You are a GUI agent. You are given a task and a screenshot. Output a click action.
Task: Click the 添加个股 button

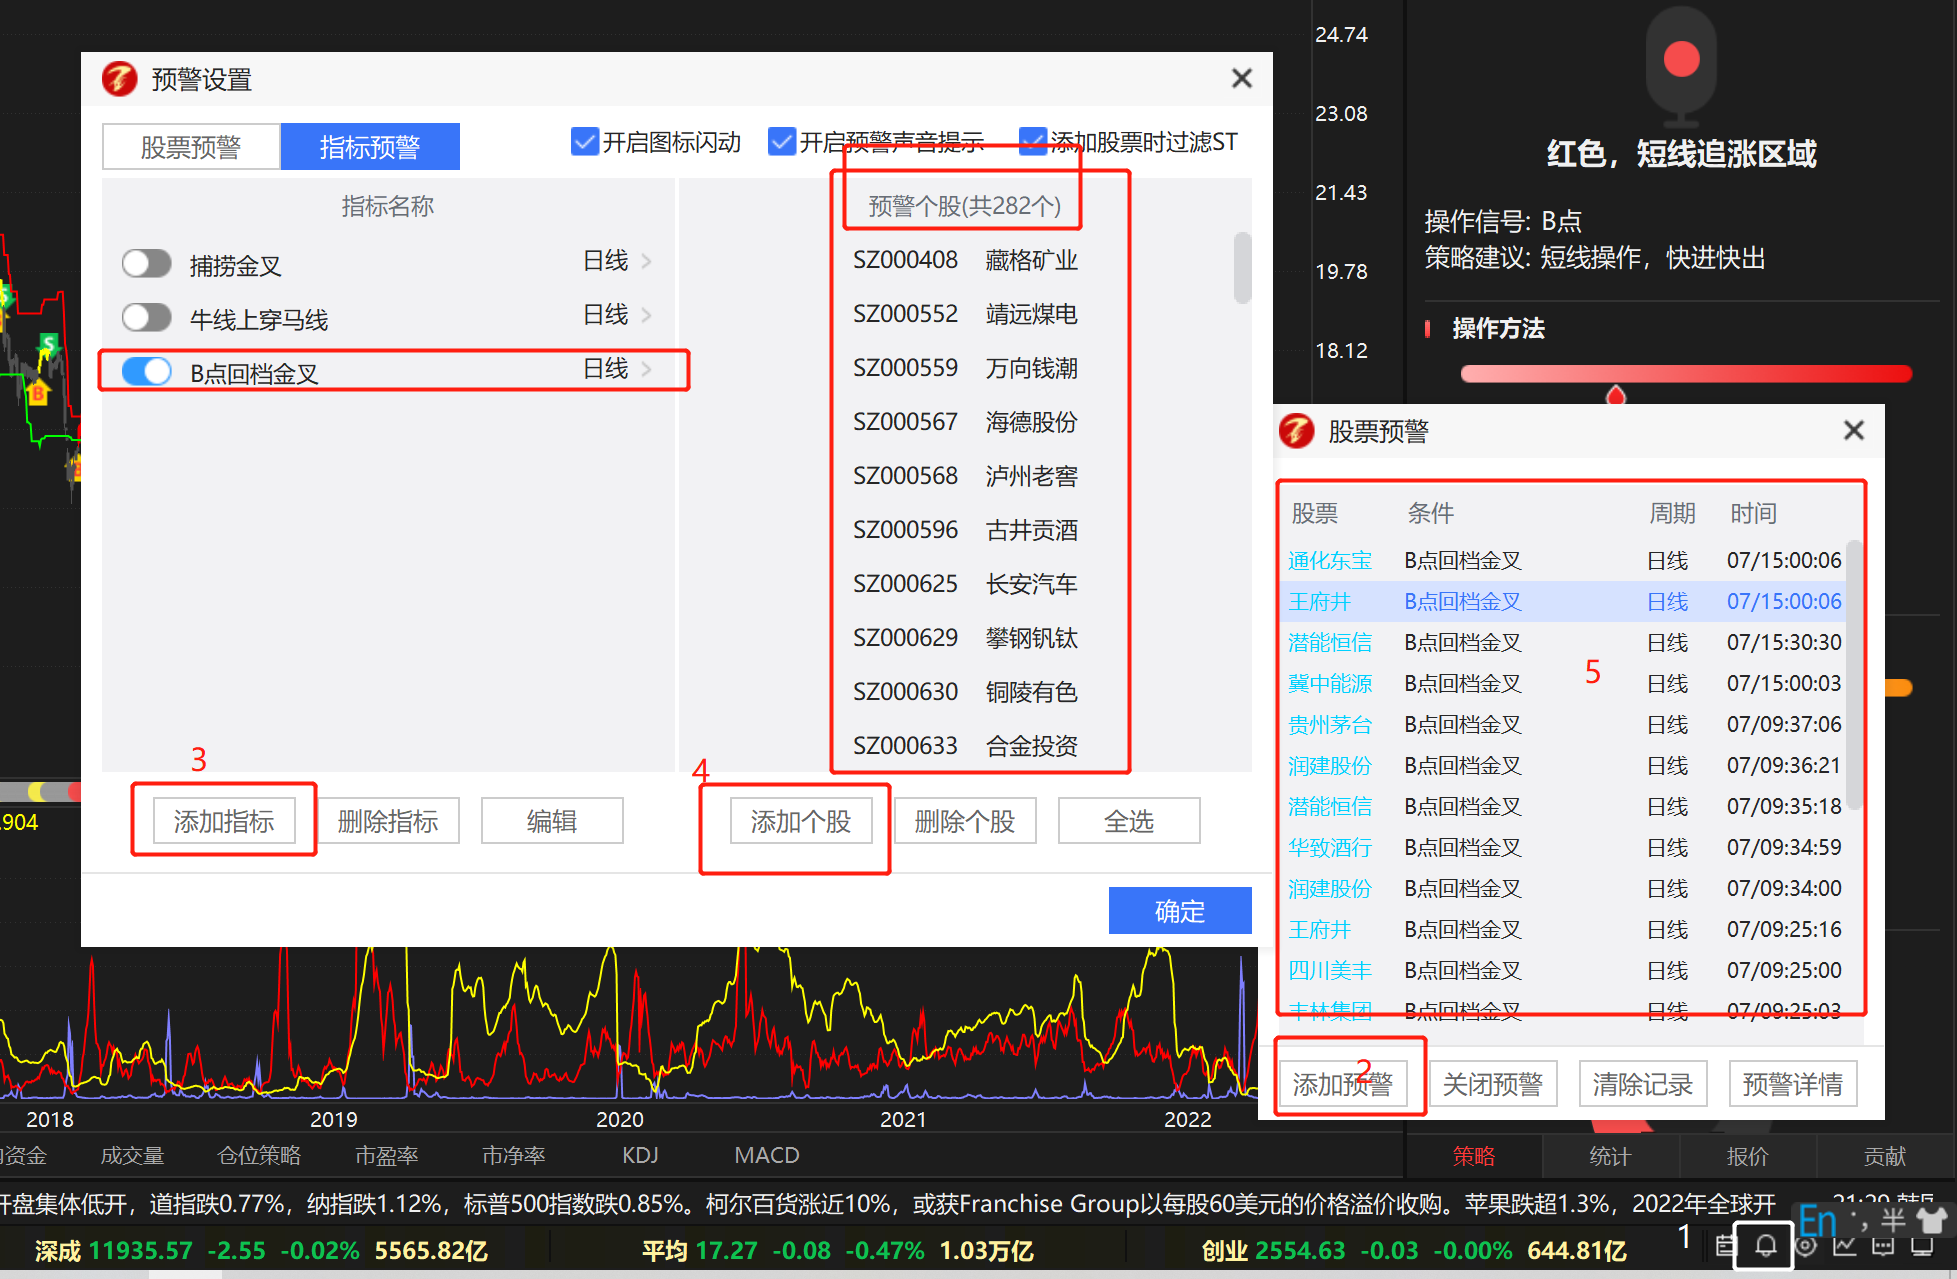[801, 821]
